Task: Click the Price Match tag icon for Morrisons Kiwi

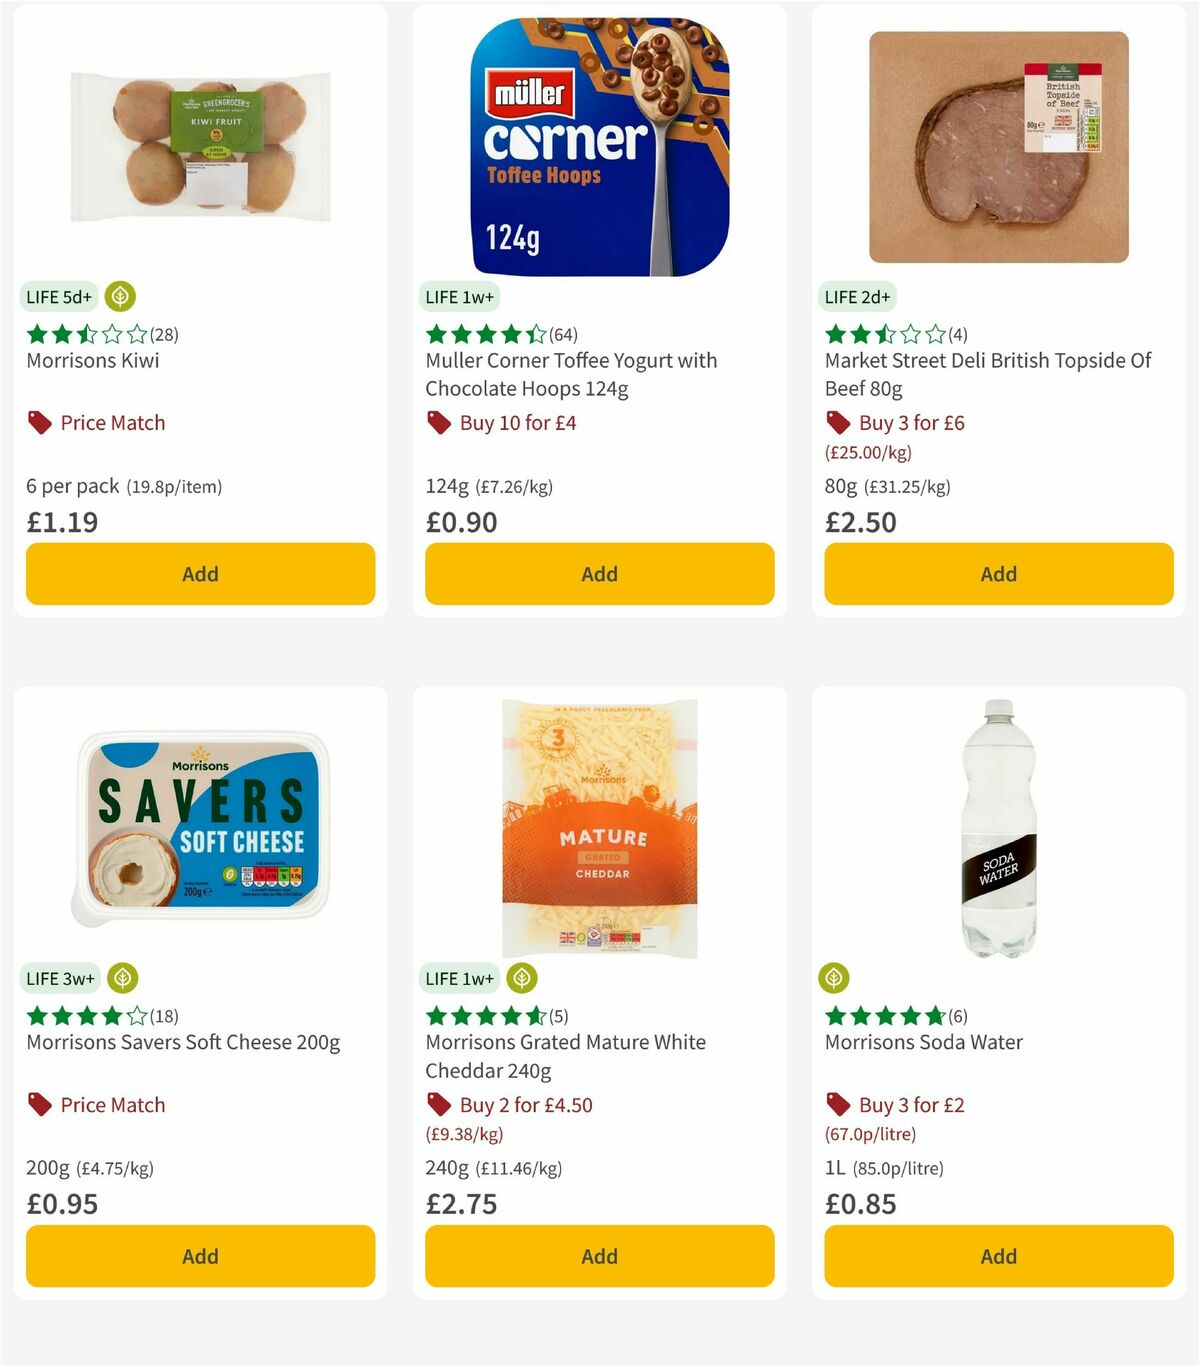Action: tap(37, 422)
